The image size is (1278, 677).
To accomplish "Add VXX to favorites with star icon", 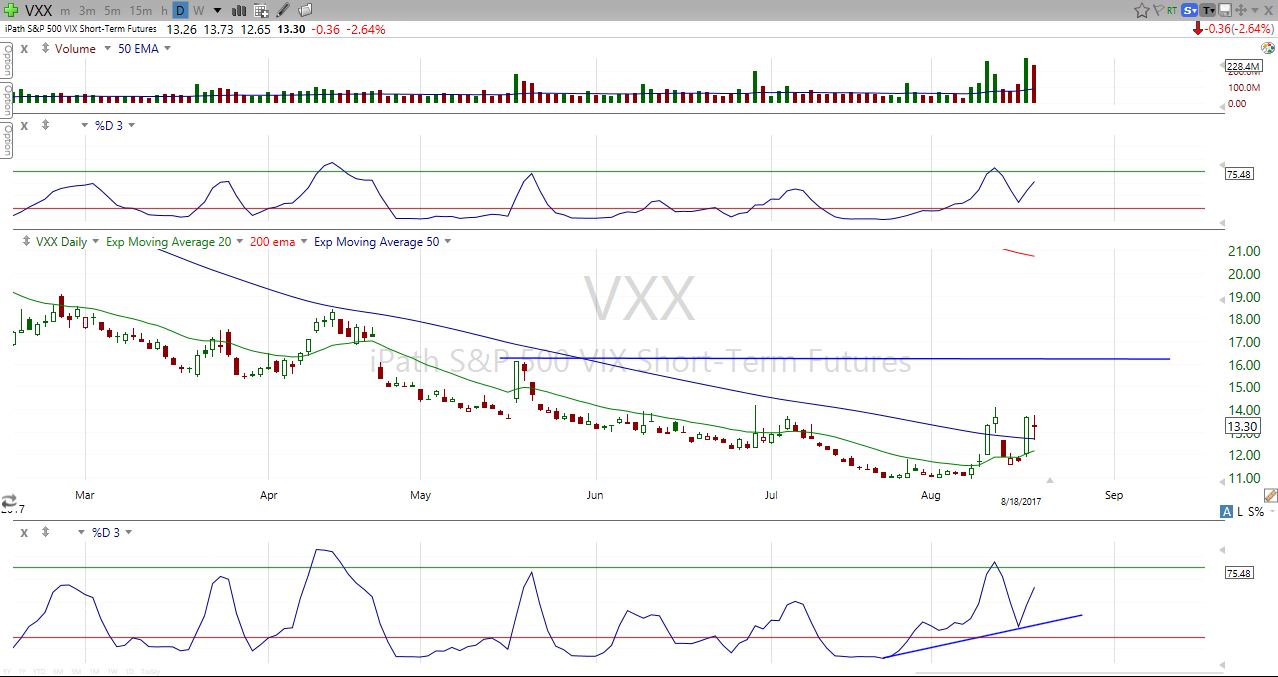I will point(1141,11).
